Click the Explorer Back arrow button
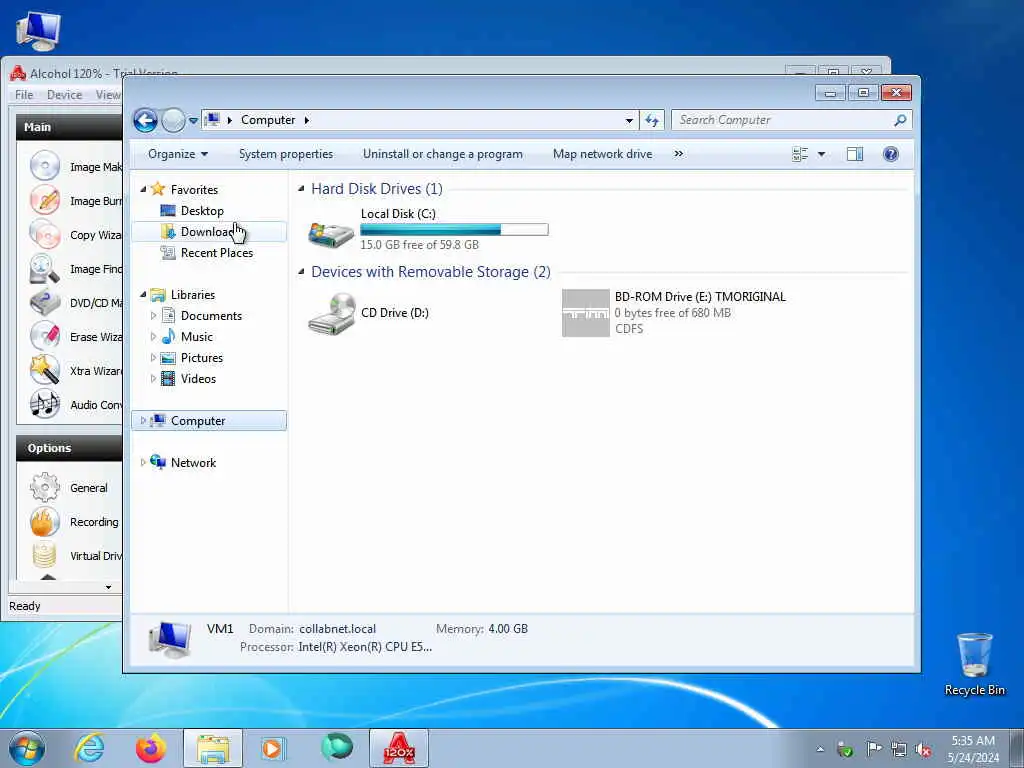The width and height of the screenshot is (1024, 768). pyautogui.click(x=145, y=120)
